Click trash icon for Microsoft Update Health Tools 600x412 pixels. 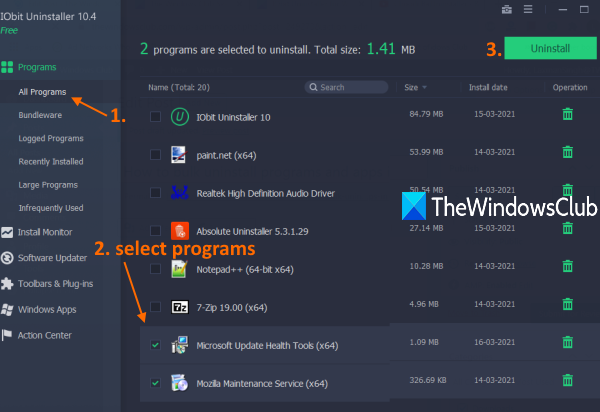coord(567,342)
